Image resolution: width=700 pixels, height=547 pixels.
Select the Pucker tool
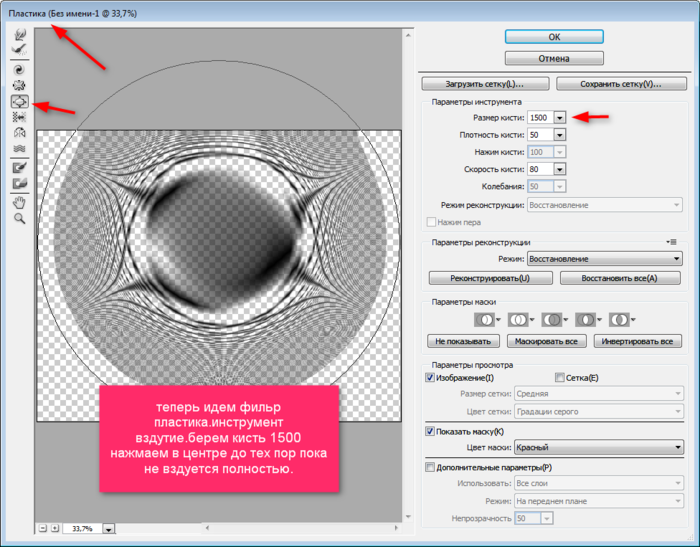19,85
